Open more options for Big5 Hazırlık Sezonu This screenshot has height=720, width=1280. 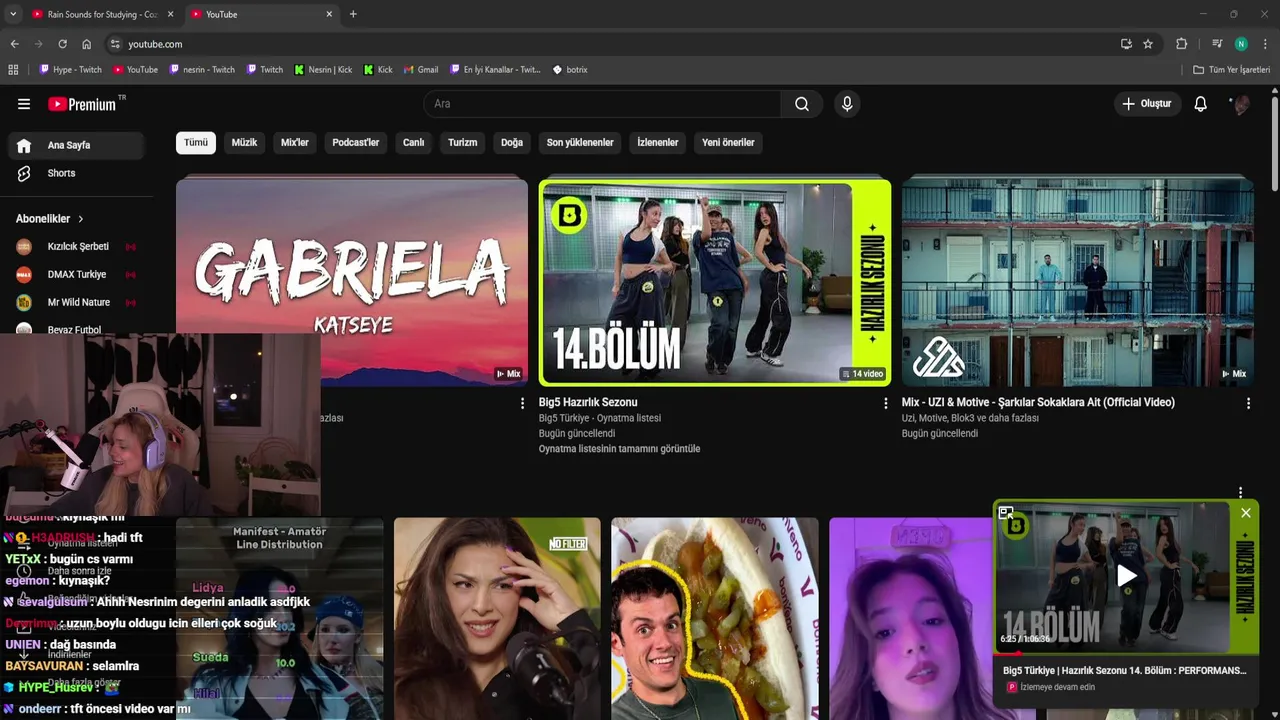point(885,403)
